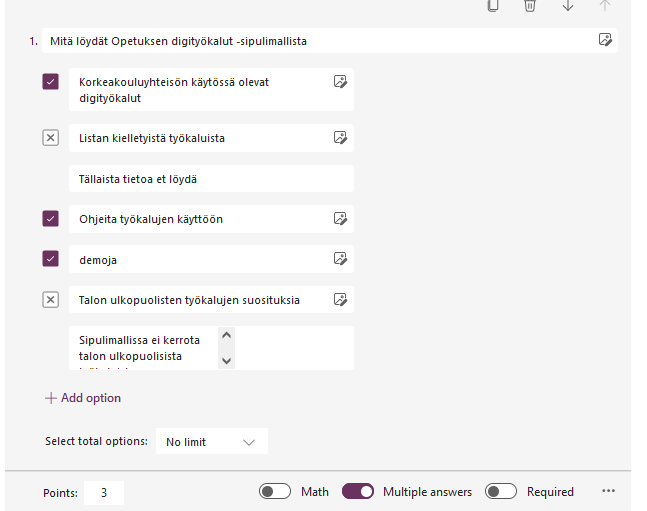
Task: Mark 'Listan kielletyistä työkaluista' as correct answer
Action: pos(51,138)
